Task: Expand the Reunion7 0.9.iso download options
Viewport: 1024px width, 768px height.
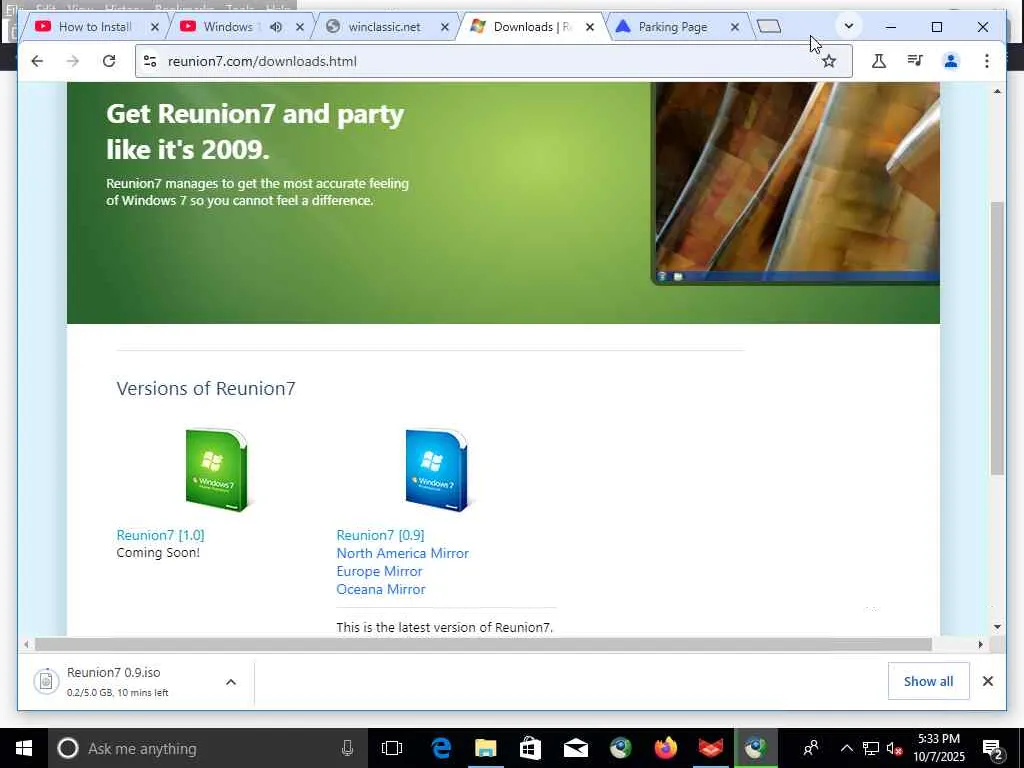Action: [231, 682]
